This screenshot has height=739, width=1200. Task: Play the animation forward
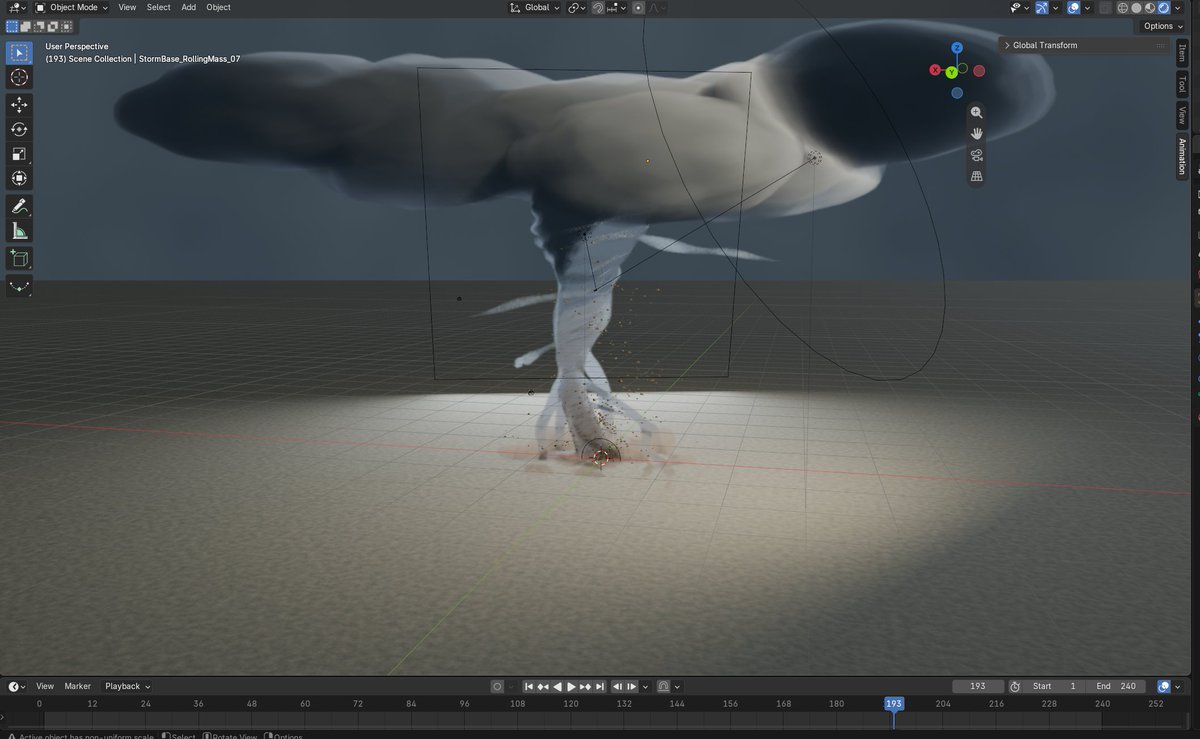tap(571, 686)
